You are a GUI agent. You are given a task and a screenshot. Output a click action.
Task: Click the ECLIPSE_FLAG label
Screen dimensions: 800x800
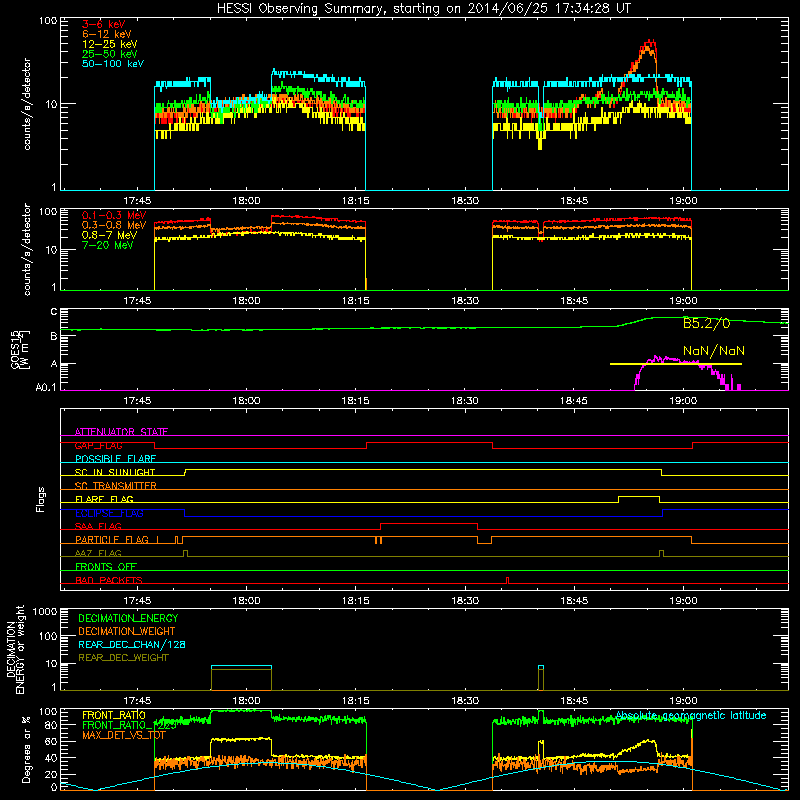tap(109, 513)
